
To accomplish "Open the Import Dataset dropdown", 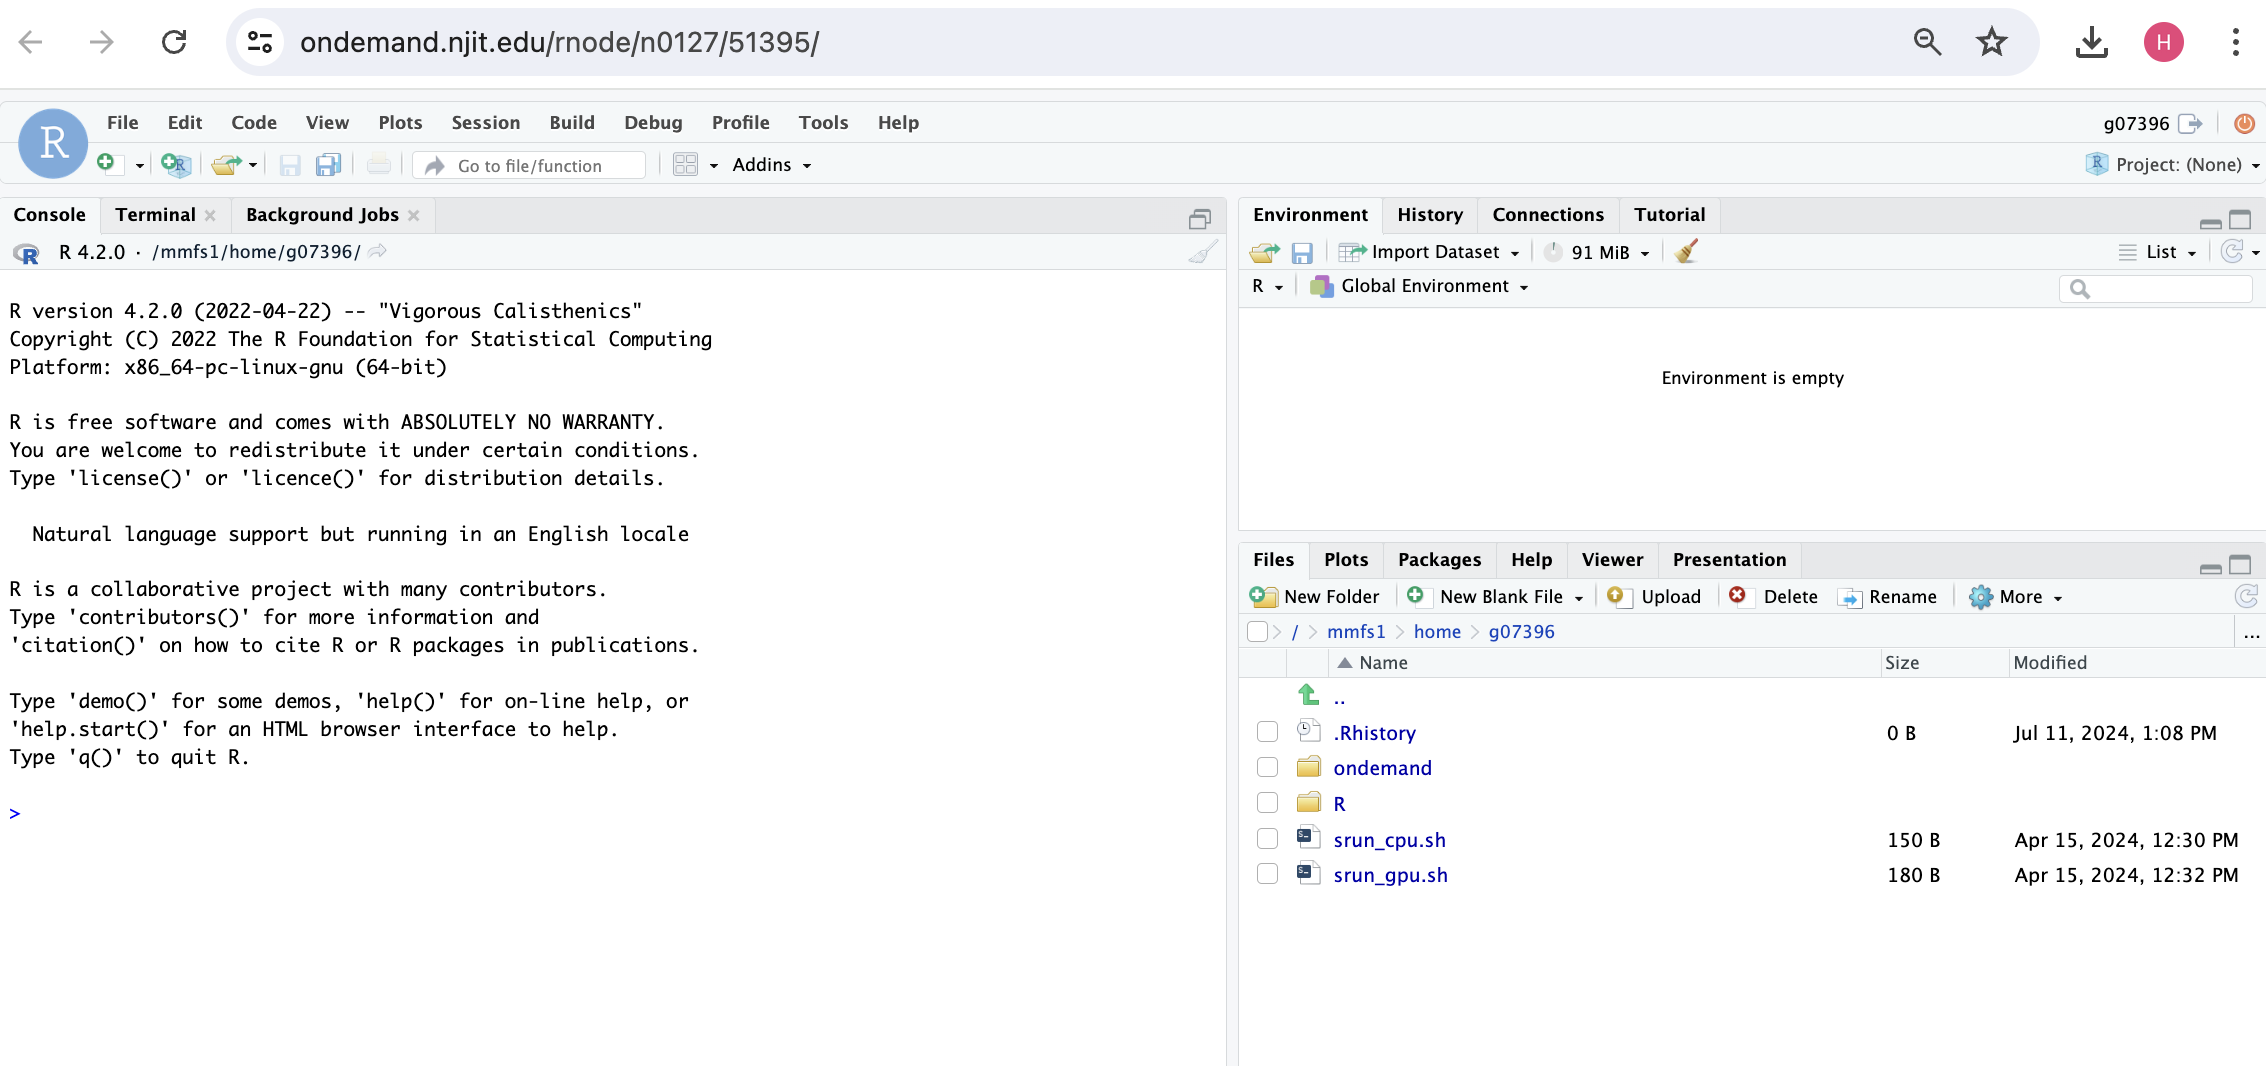I will point(1430,252).
